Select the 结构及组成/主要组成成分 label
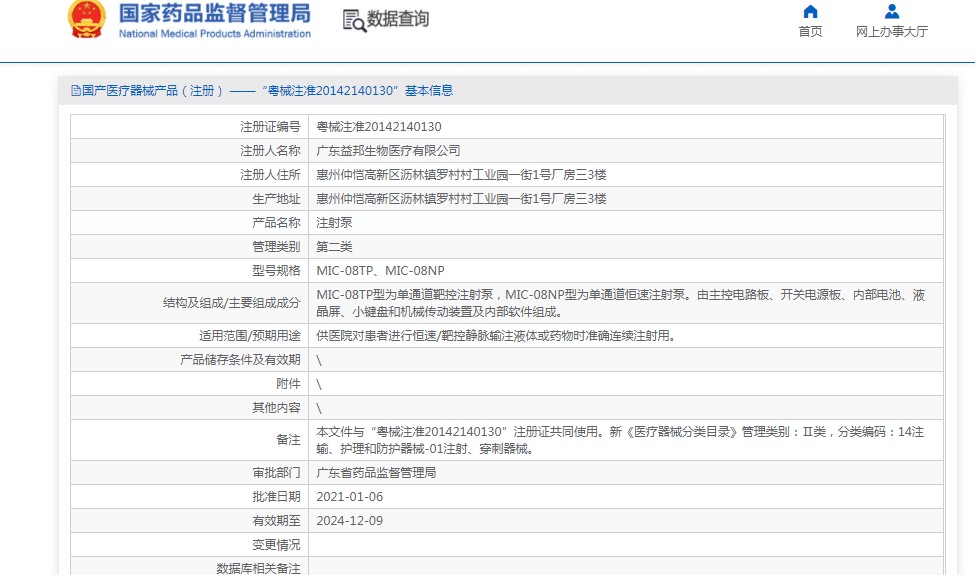 click(231, 303)
